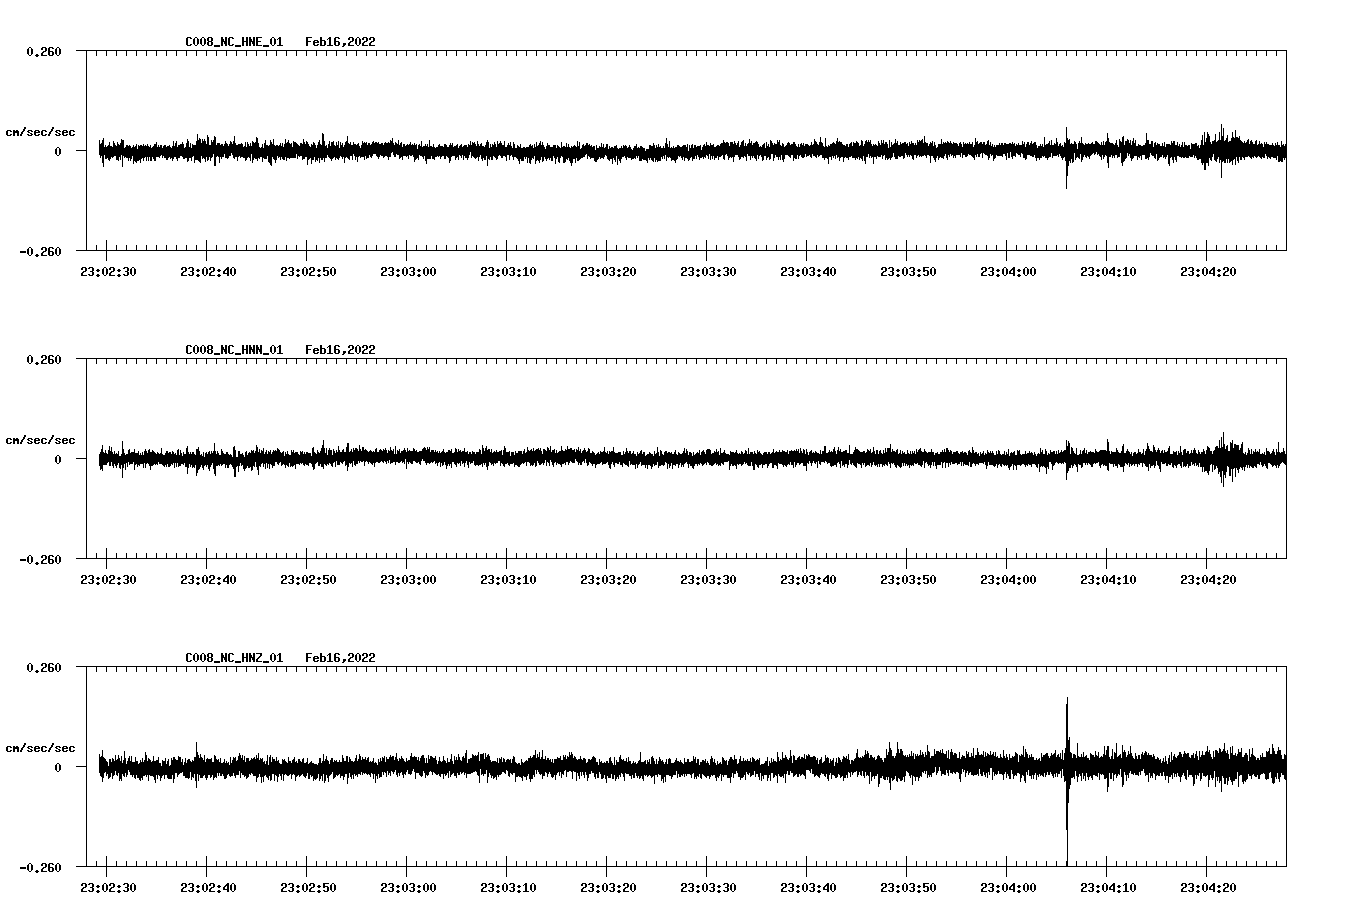Pick 23:03:00 below the HNZ trace

click(408, 888)
